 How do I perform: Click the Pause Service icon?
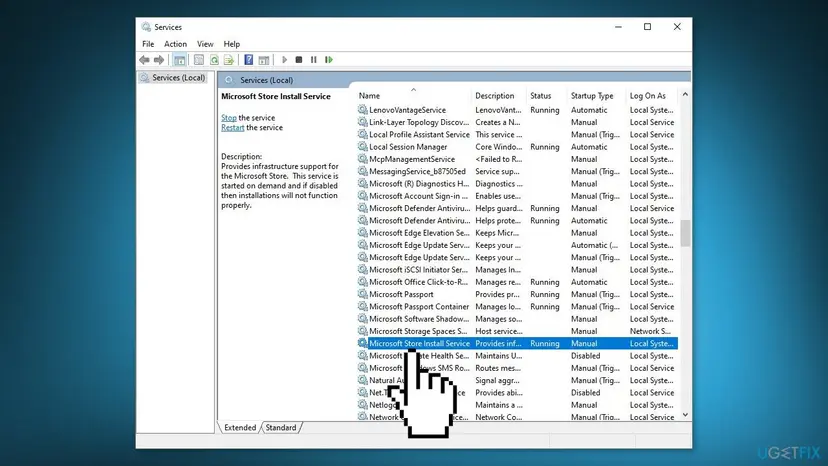[x=314, y=60]
